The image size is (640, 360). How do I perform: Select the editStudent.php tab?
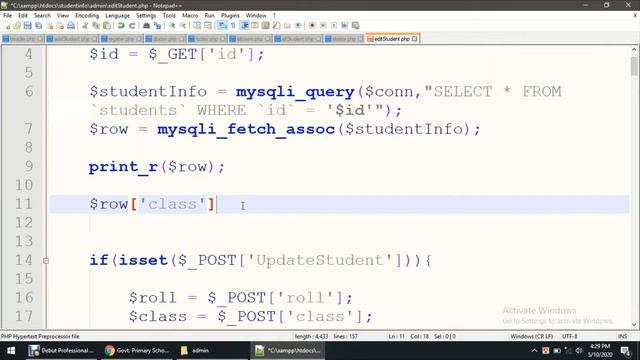click(x=392, y=39)
